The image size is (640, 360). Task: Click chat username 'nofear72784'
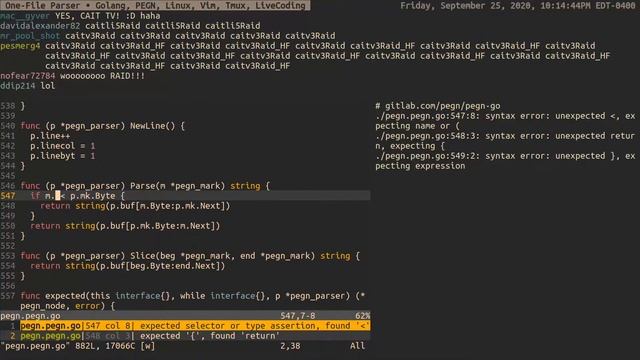27,76
